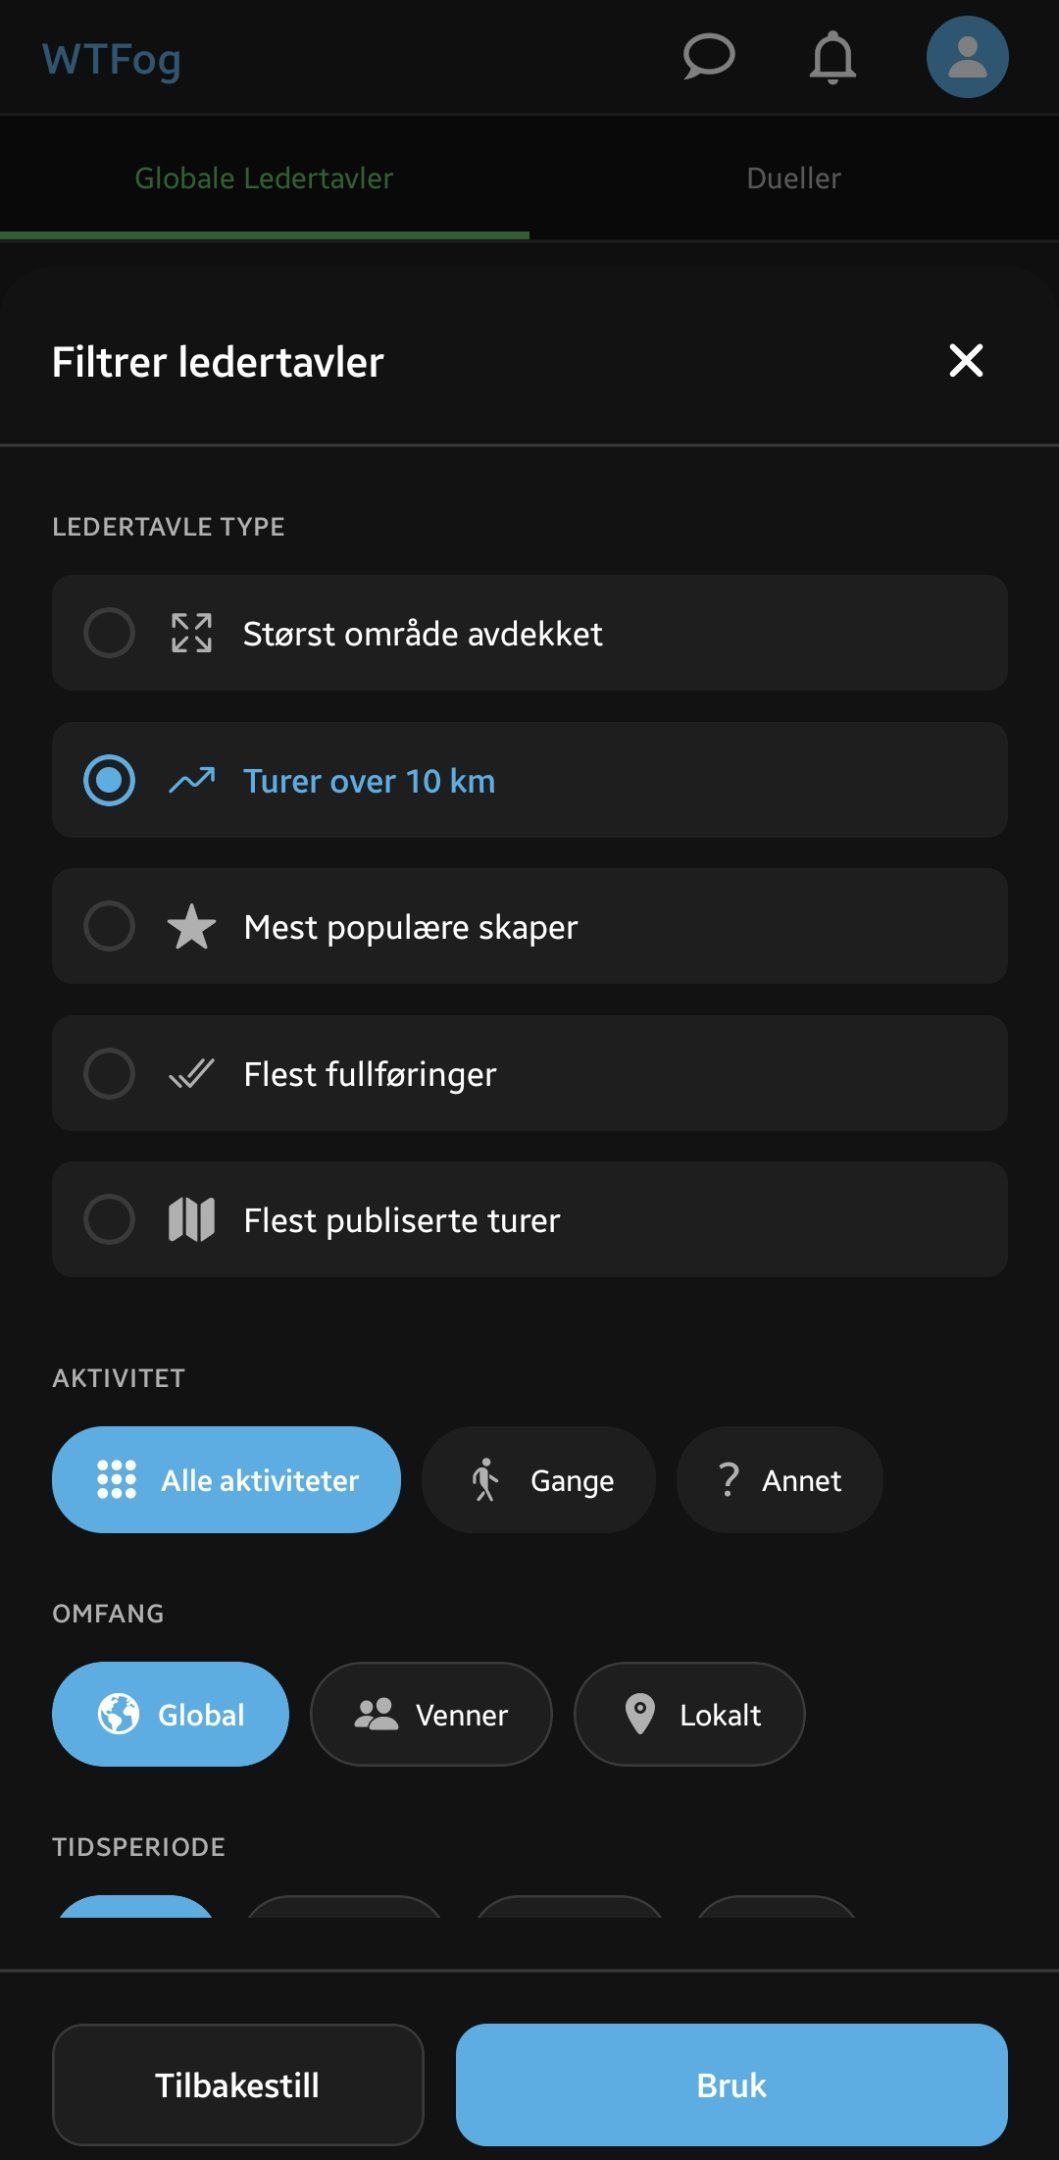Click the Turer over 10 km trend icon

(191, 780)
